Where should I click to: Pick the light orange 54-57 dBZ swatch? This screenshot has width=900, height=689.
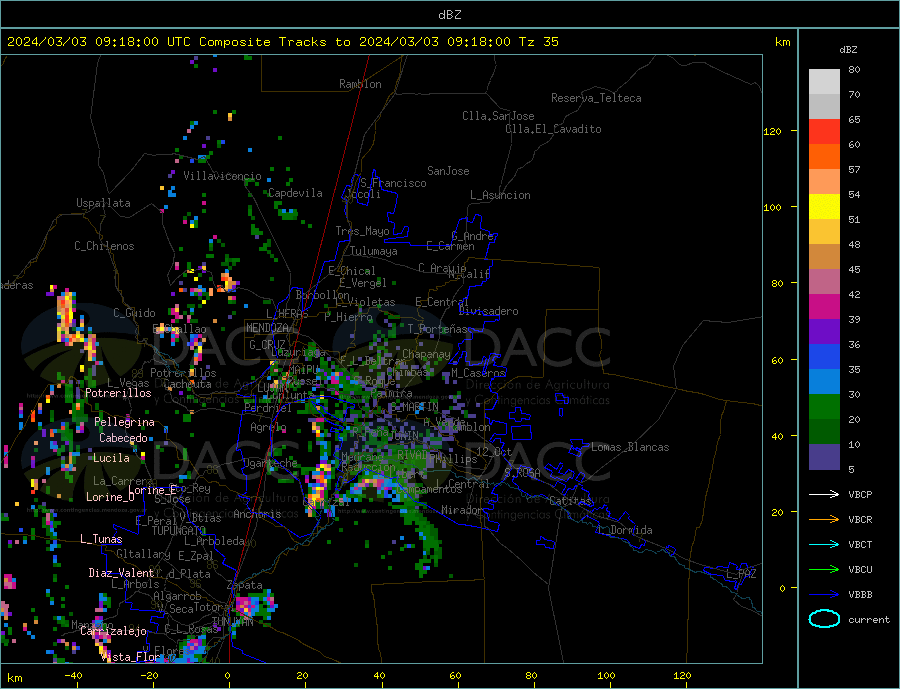pos(824,182)
